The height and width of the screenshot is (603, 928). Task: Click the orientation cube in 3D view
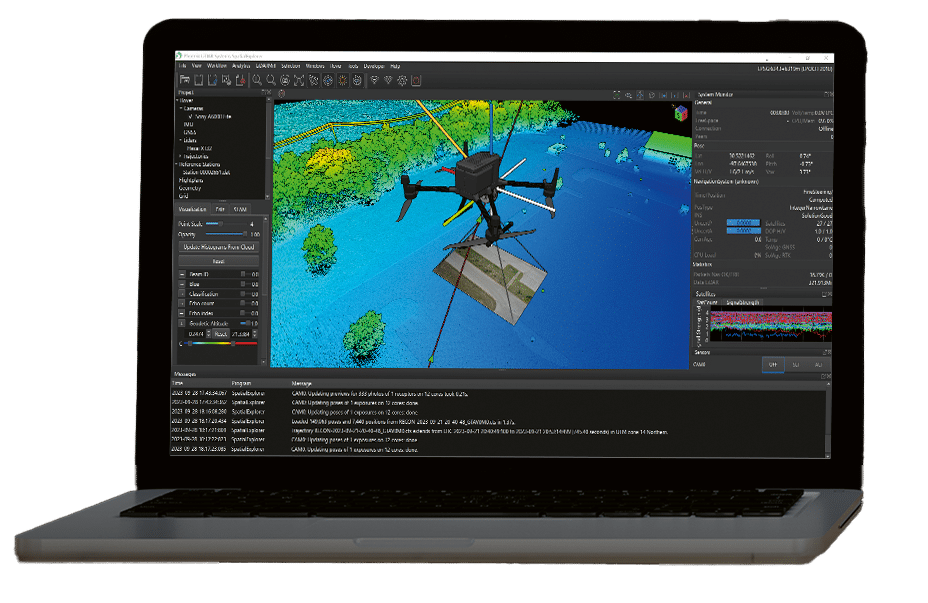coord(680,112)
